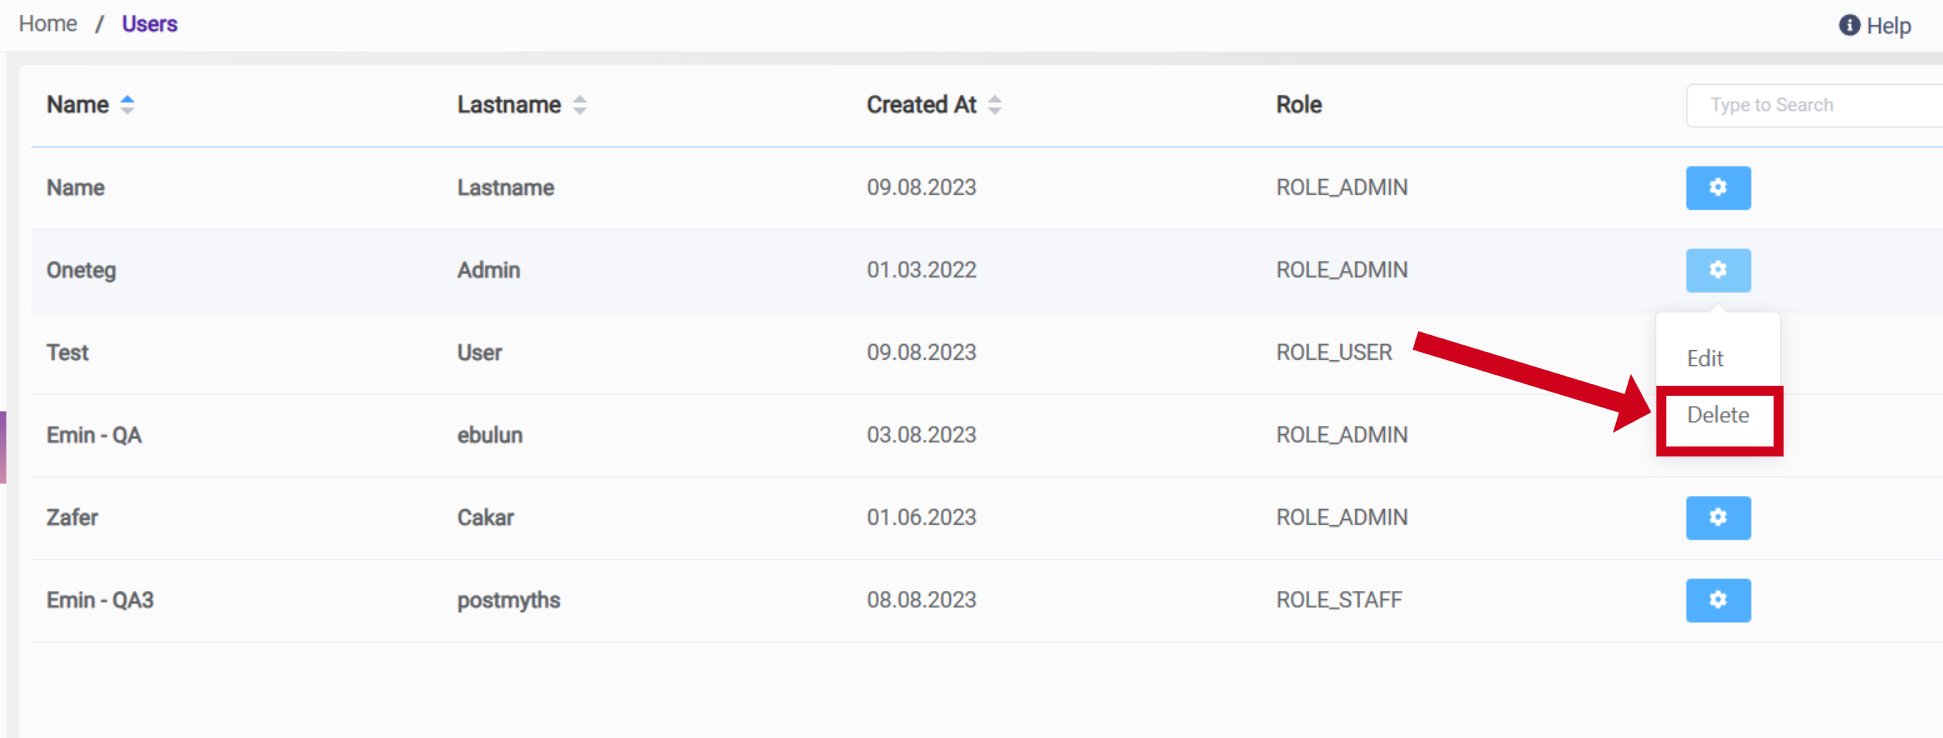This screenshot has width=1943, height=738.
Task: Sort by the Lastname column arrows
Action: [580, 105]
